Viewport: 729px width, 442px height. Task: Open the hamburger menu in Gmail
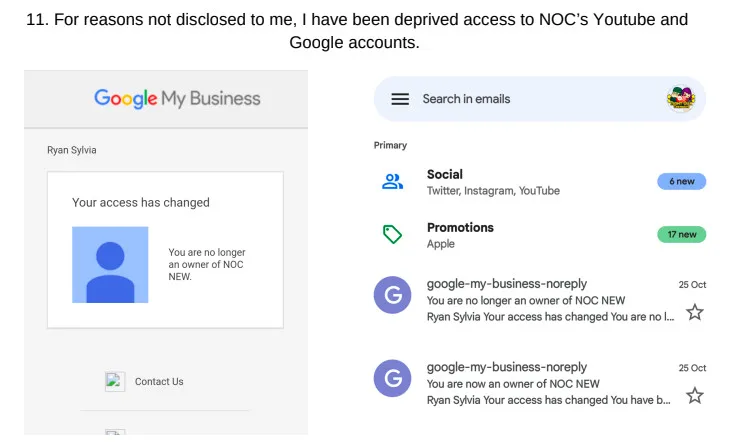[400, 99]
